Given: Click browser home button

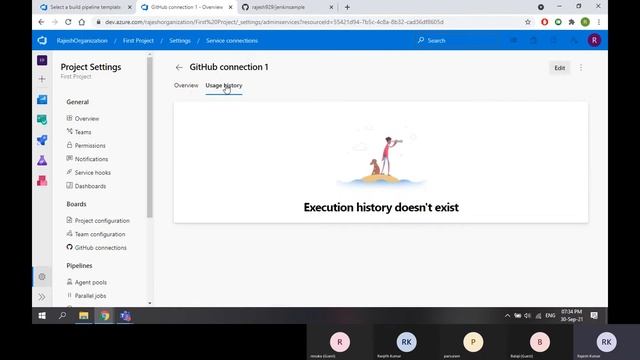Looking at the screenshot, I should click(82, 22).
